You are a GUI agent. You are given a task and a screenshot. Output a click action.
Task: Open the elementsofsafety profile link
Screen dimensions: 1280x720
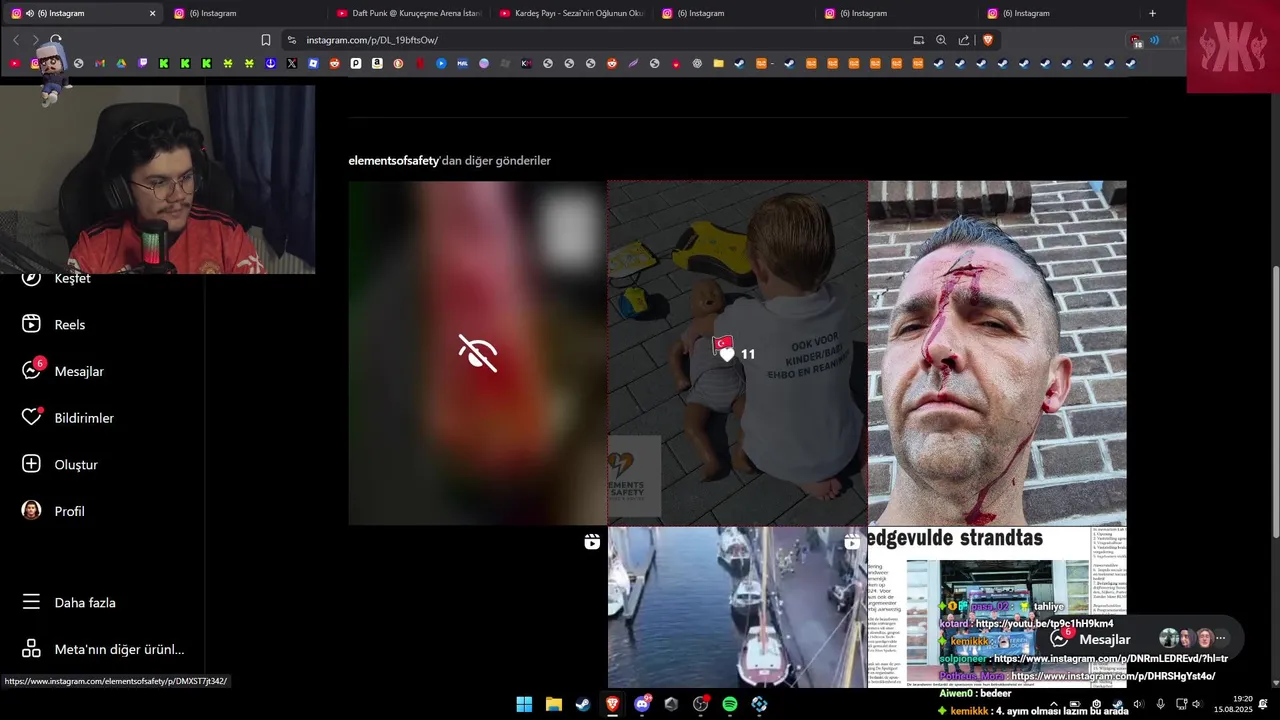[393, 160]
